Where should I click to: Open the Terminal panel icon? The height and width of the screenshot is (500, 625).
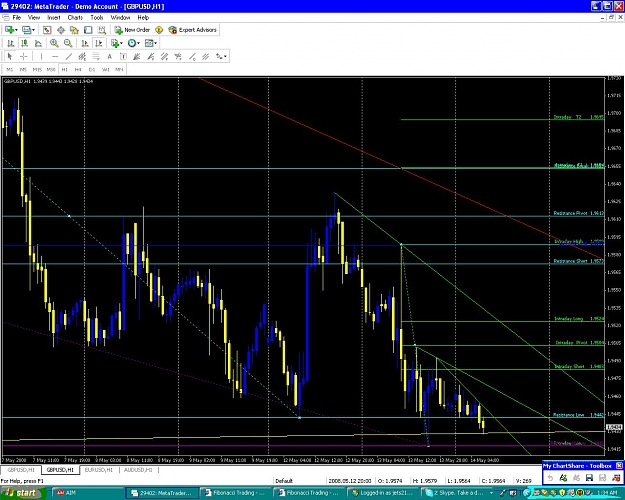(x=88, y=30)
